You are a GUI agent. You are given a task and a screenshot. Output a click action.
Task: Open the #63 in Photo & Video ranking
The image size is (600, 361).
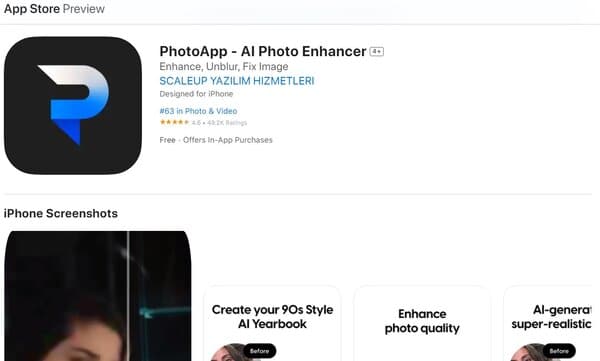pyautogui.click(x=198, y=111)
